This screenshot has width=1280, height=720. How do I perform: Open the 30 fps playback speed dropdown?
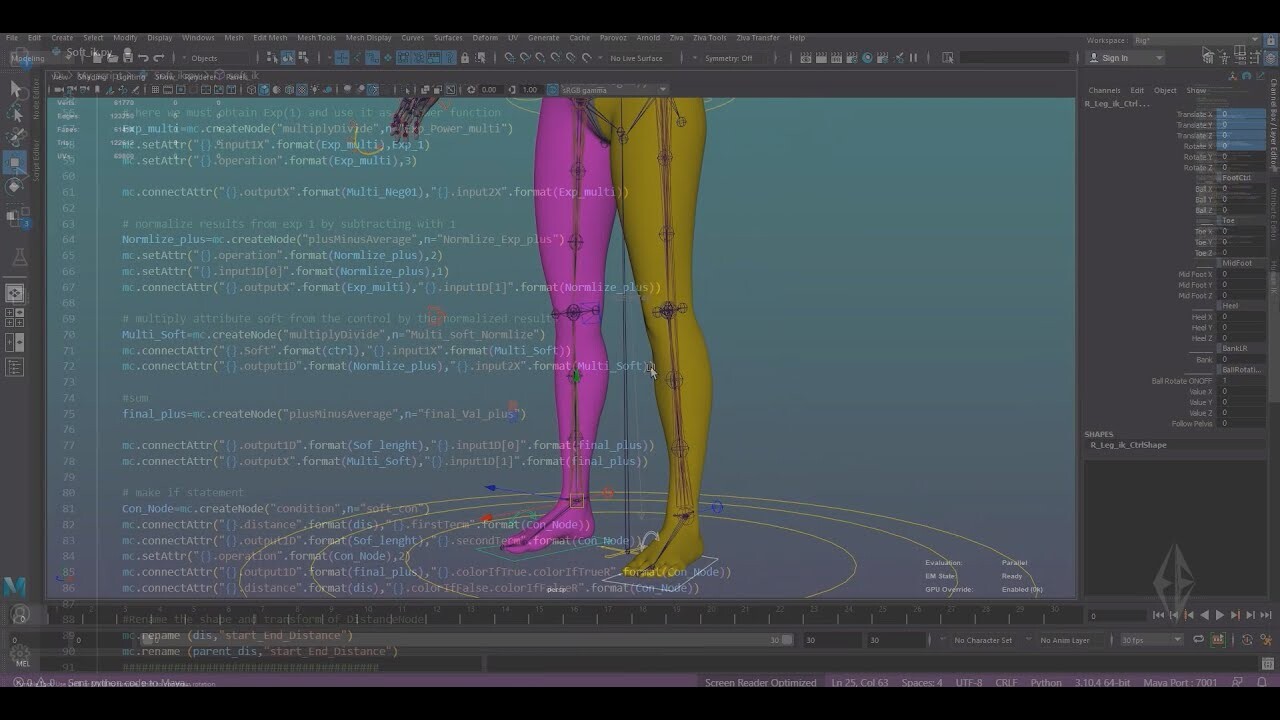click(1150, 638)
